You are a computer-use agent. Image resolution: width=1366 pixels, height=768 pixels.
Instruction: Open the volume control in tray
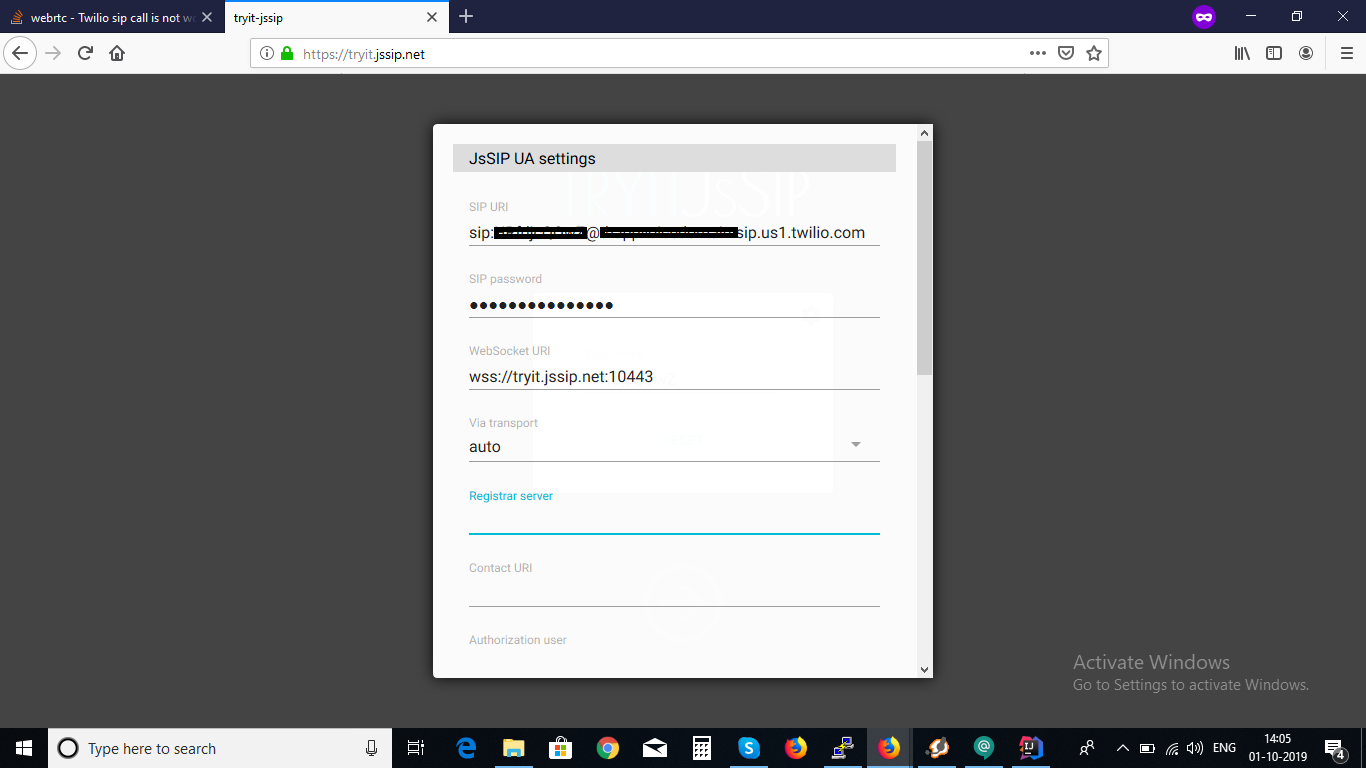point(1195,748)
